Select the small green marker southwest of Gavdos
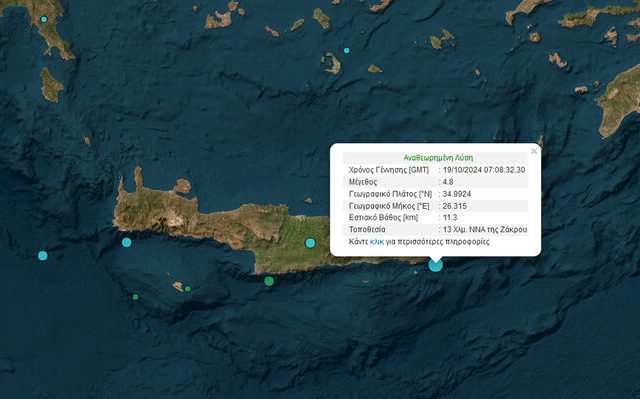Viewport: 640px width, 399px height. click(136, 297)
